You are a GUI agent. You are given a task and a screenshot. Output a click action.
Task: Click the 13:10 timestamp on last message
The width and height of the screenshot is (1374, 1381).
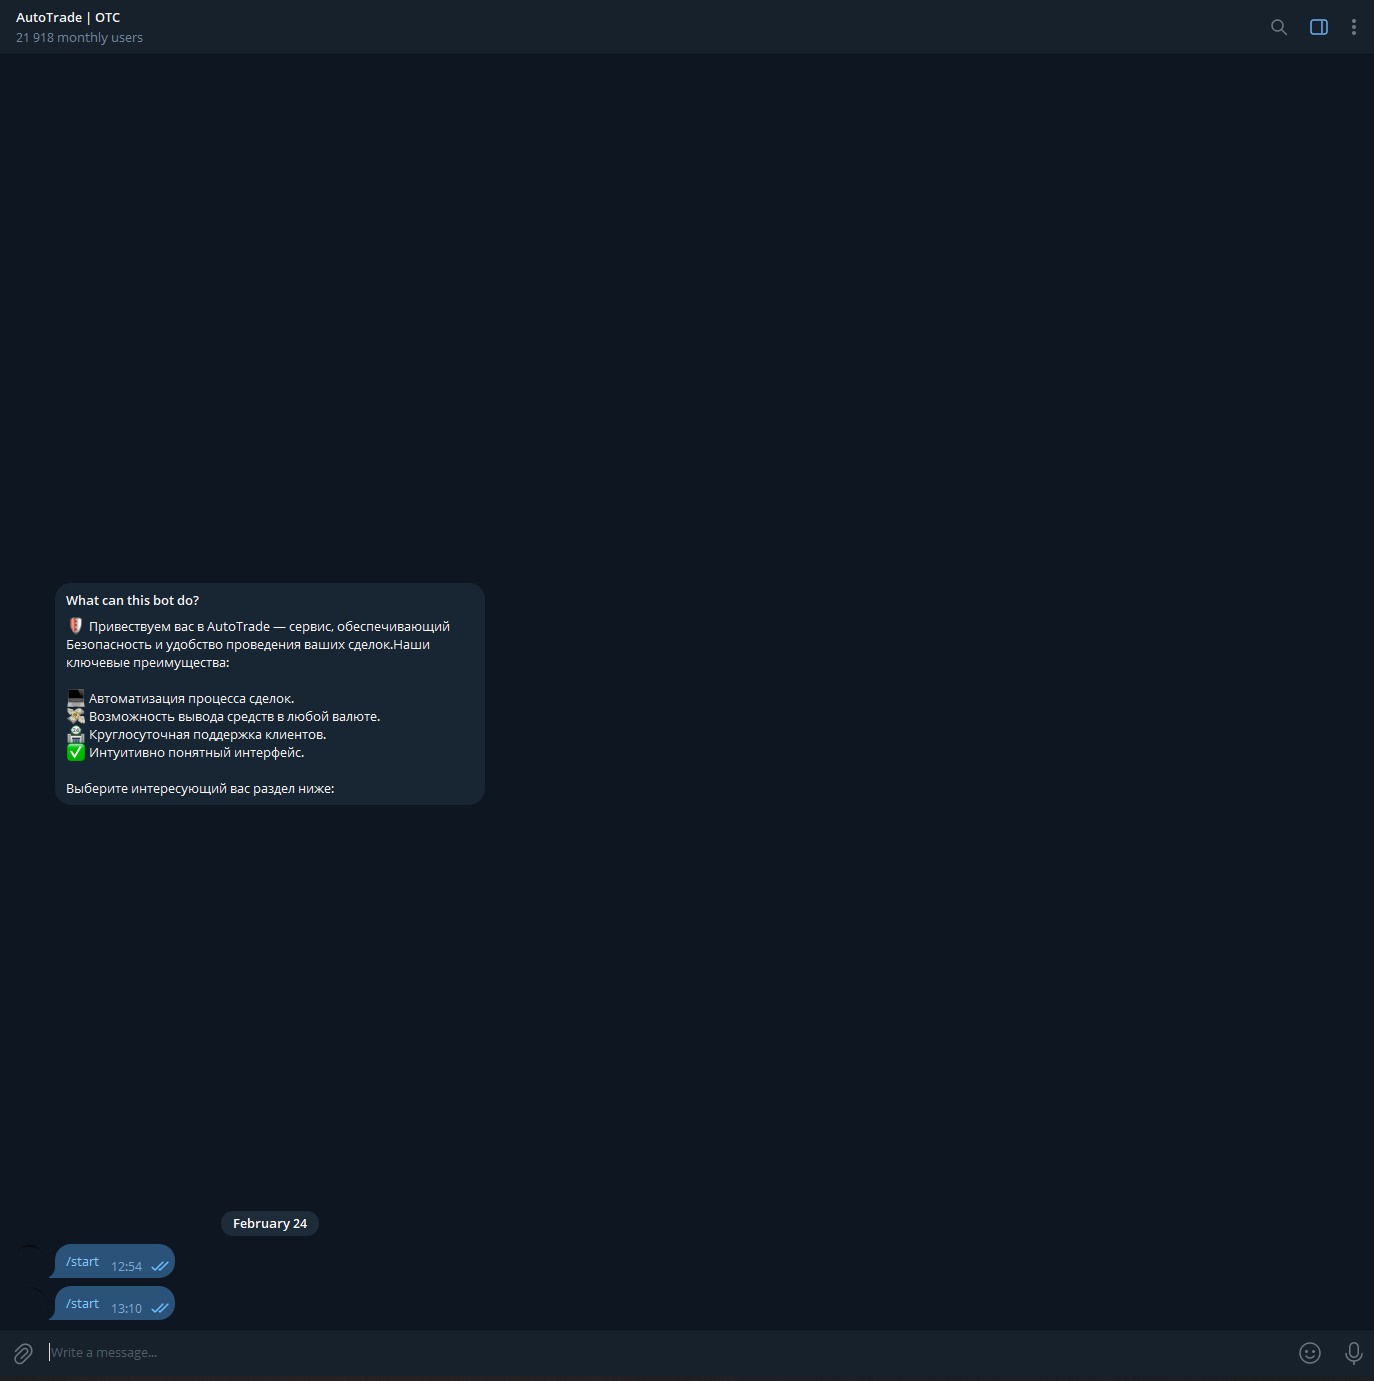[126, 1308]
